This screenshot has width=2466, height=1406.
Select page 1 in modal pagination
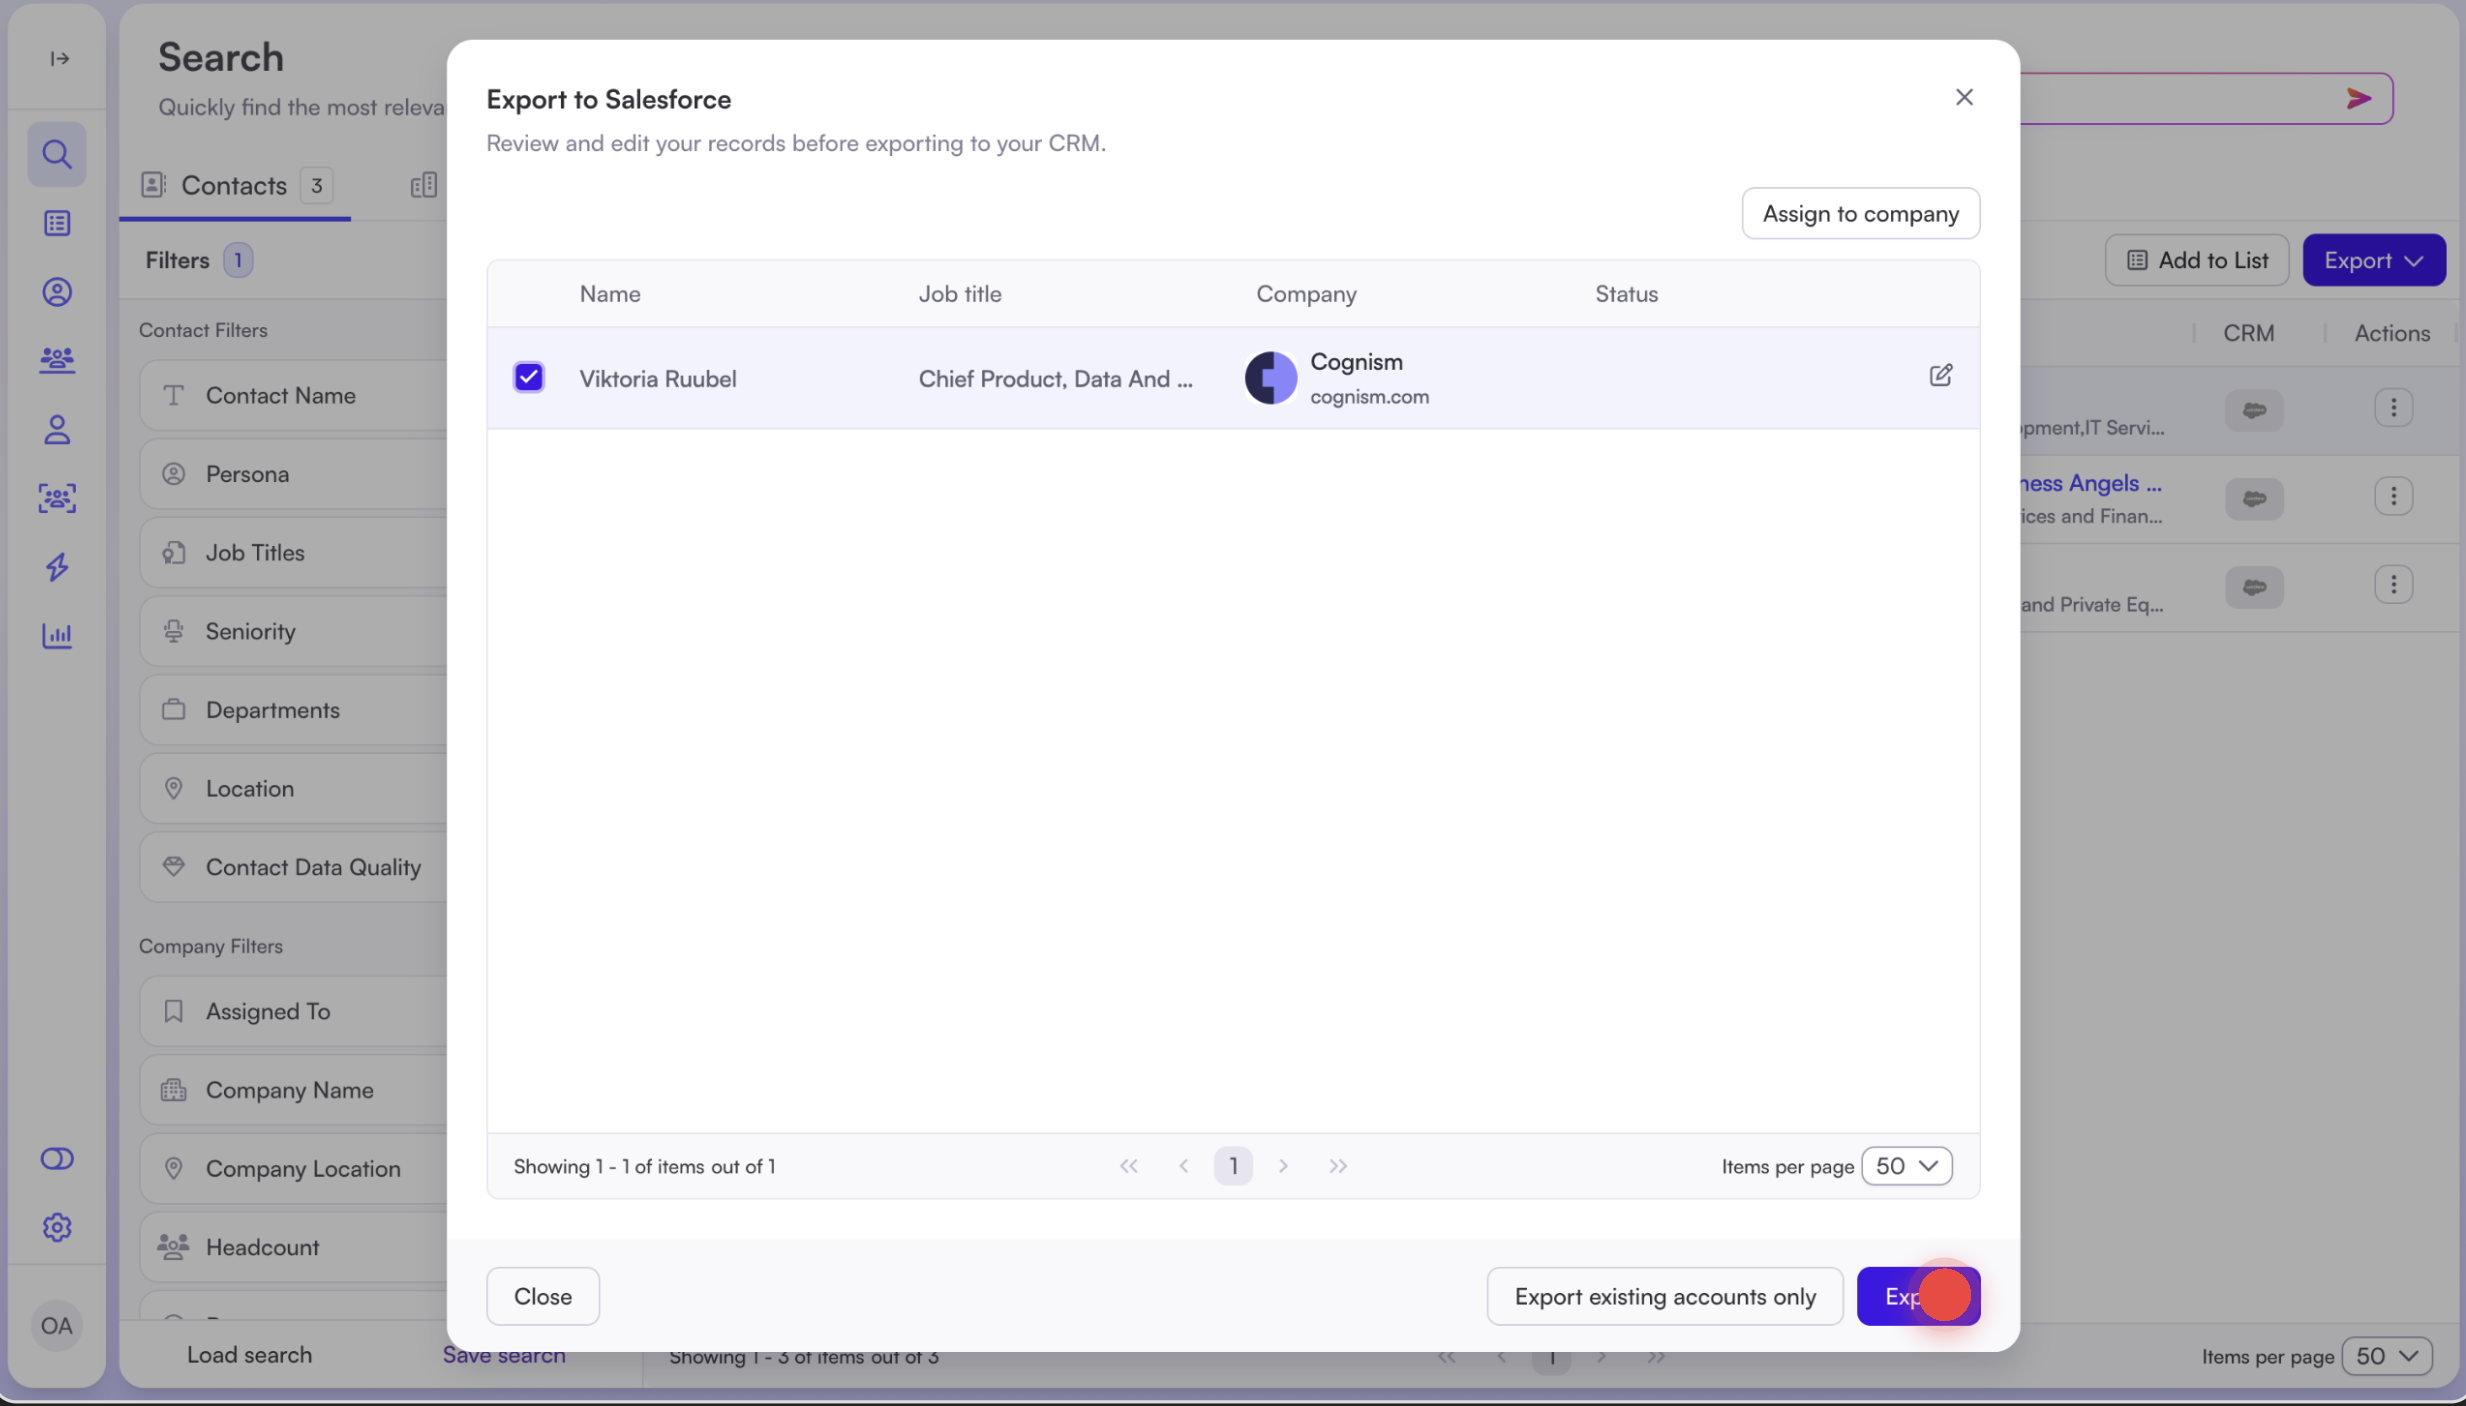click(1233, 1166)
